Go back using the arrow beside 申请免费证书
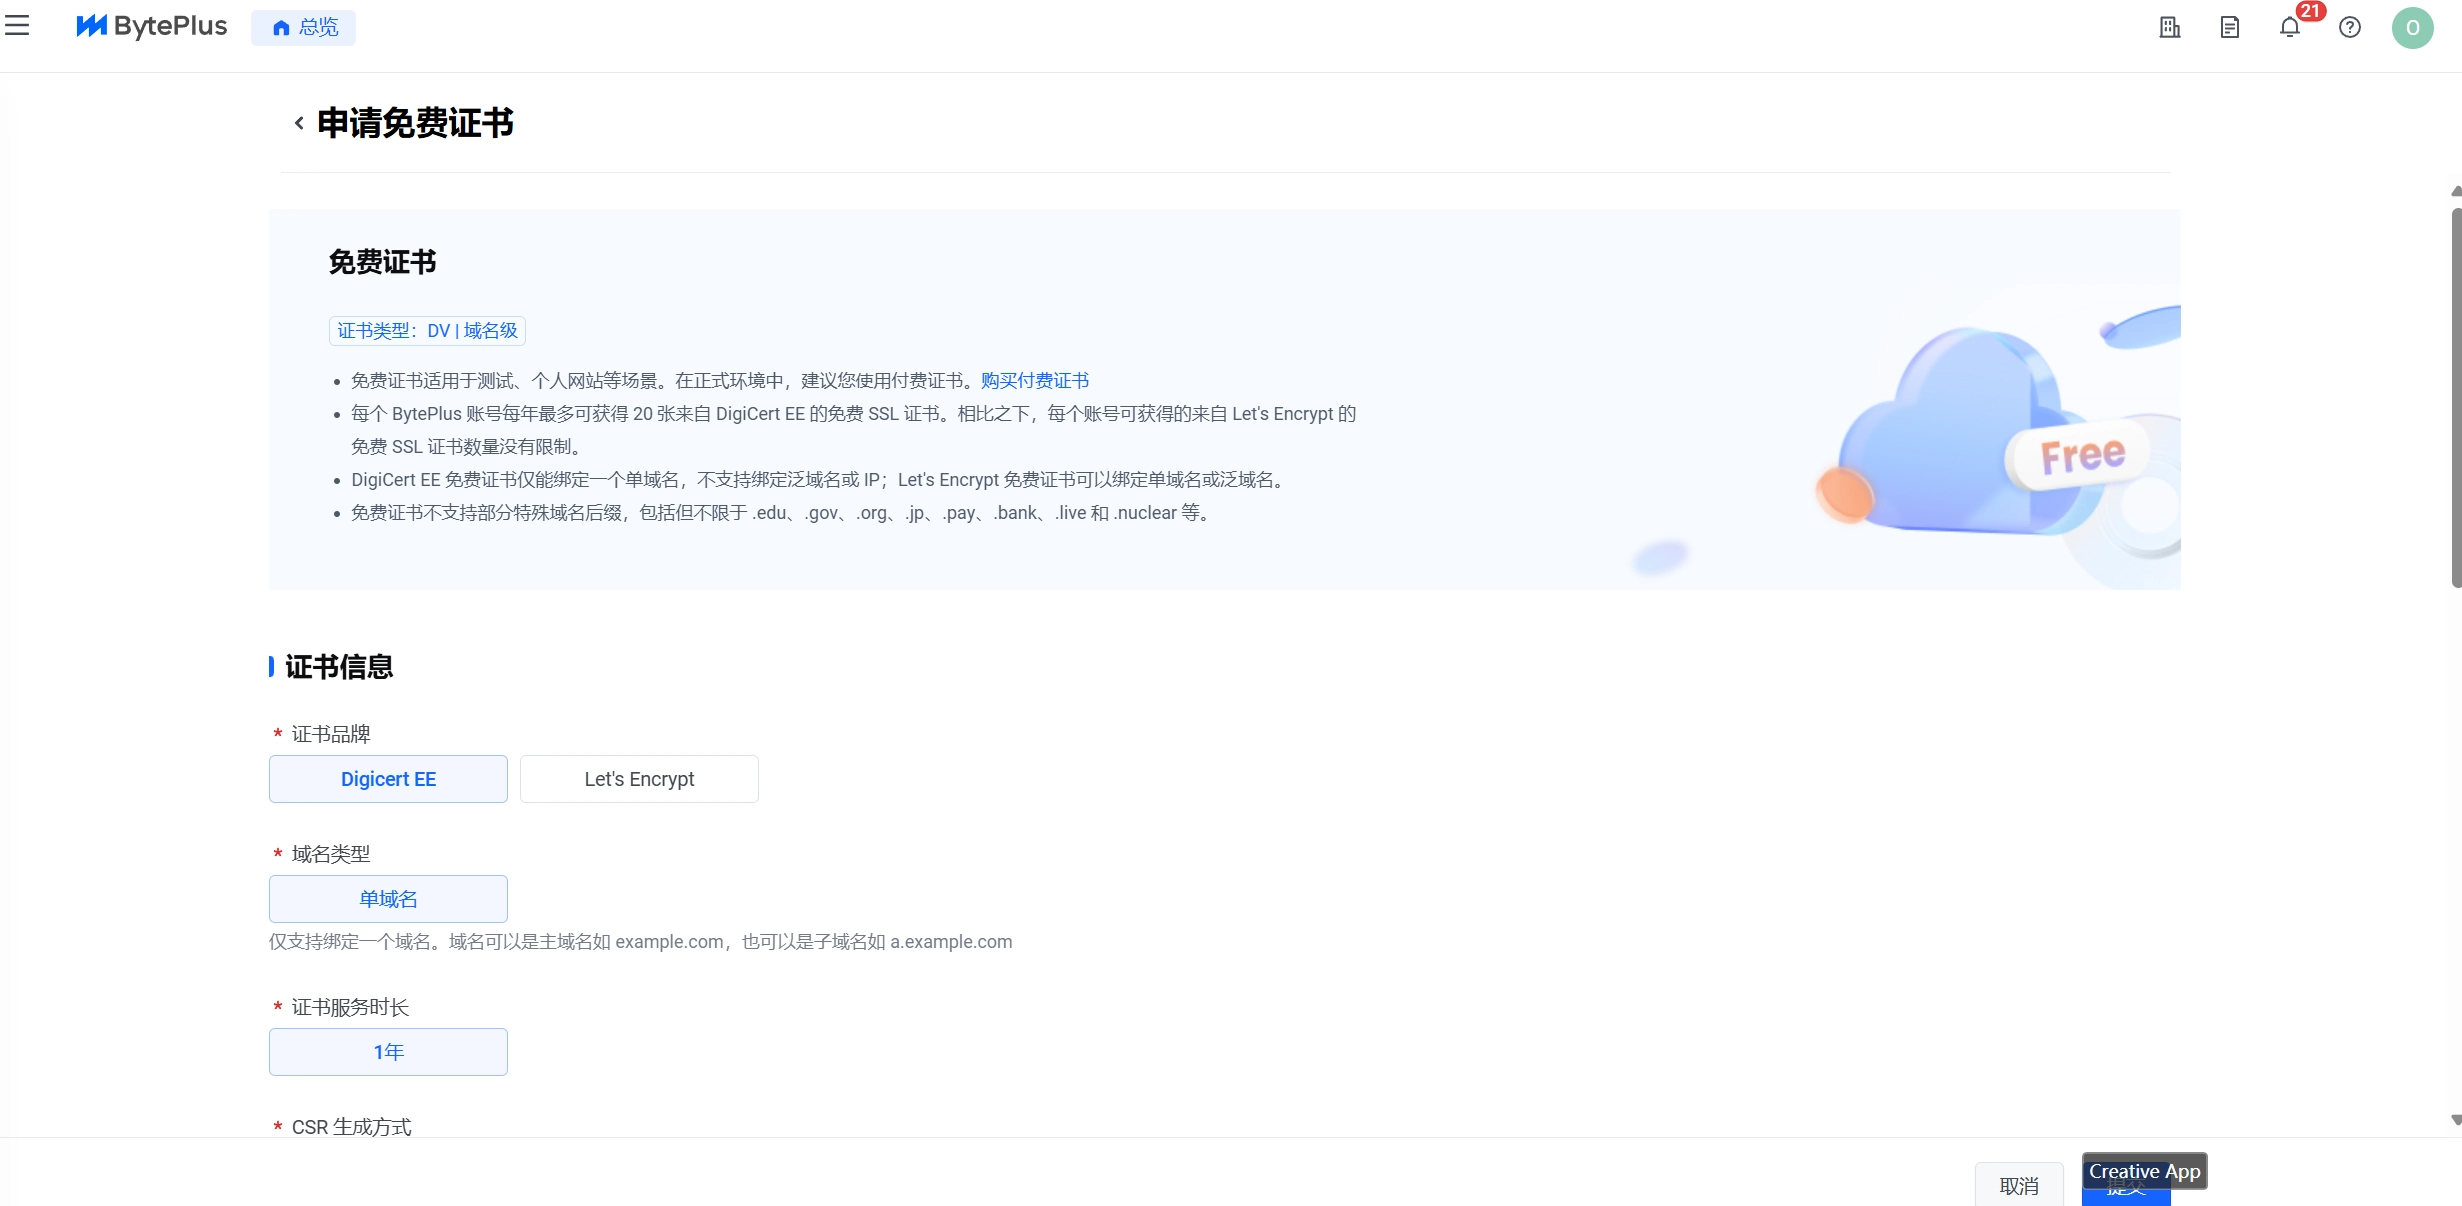 (298, 123)
